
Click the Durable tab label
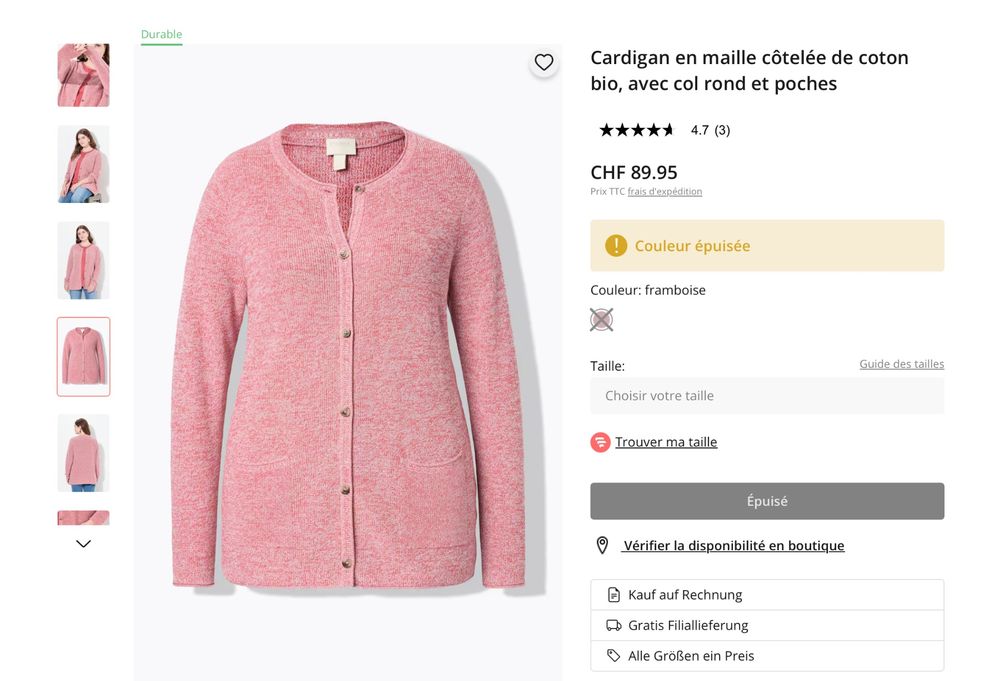point(161,34)
